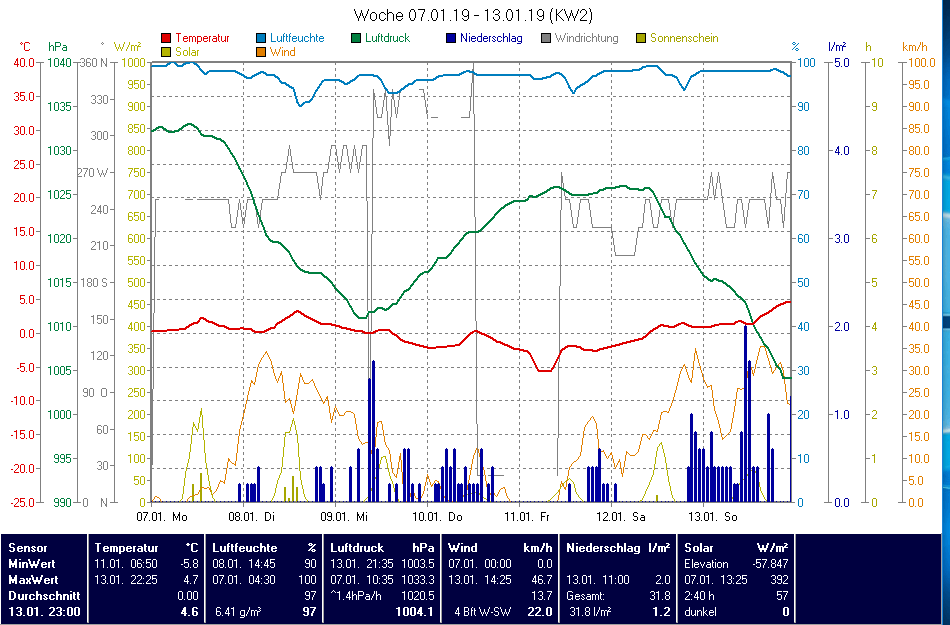Select the orange Wind legend swatch

click(x=261, y=52)
